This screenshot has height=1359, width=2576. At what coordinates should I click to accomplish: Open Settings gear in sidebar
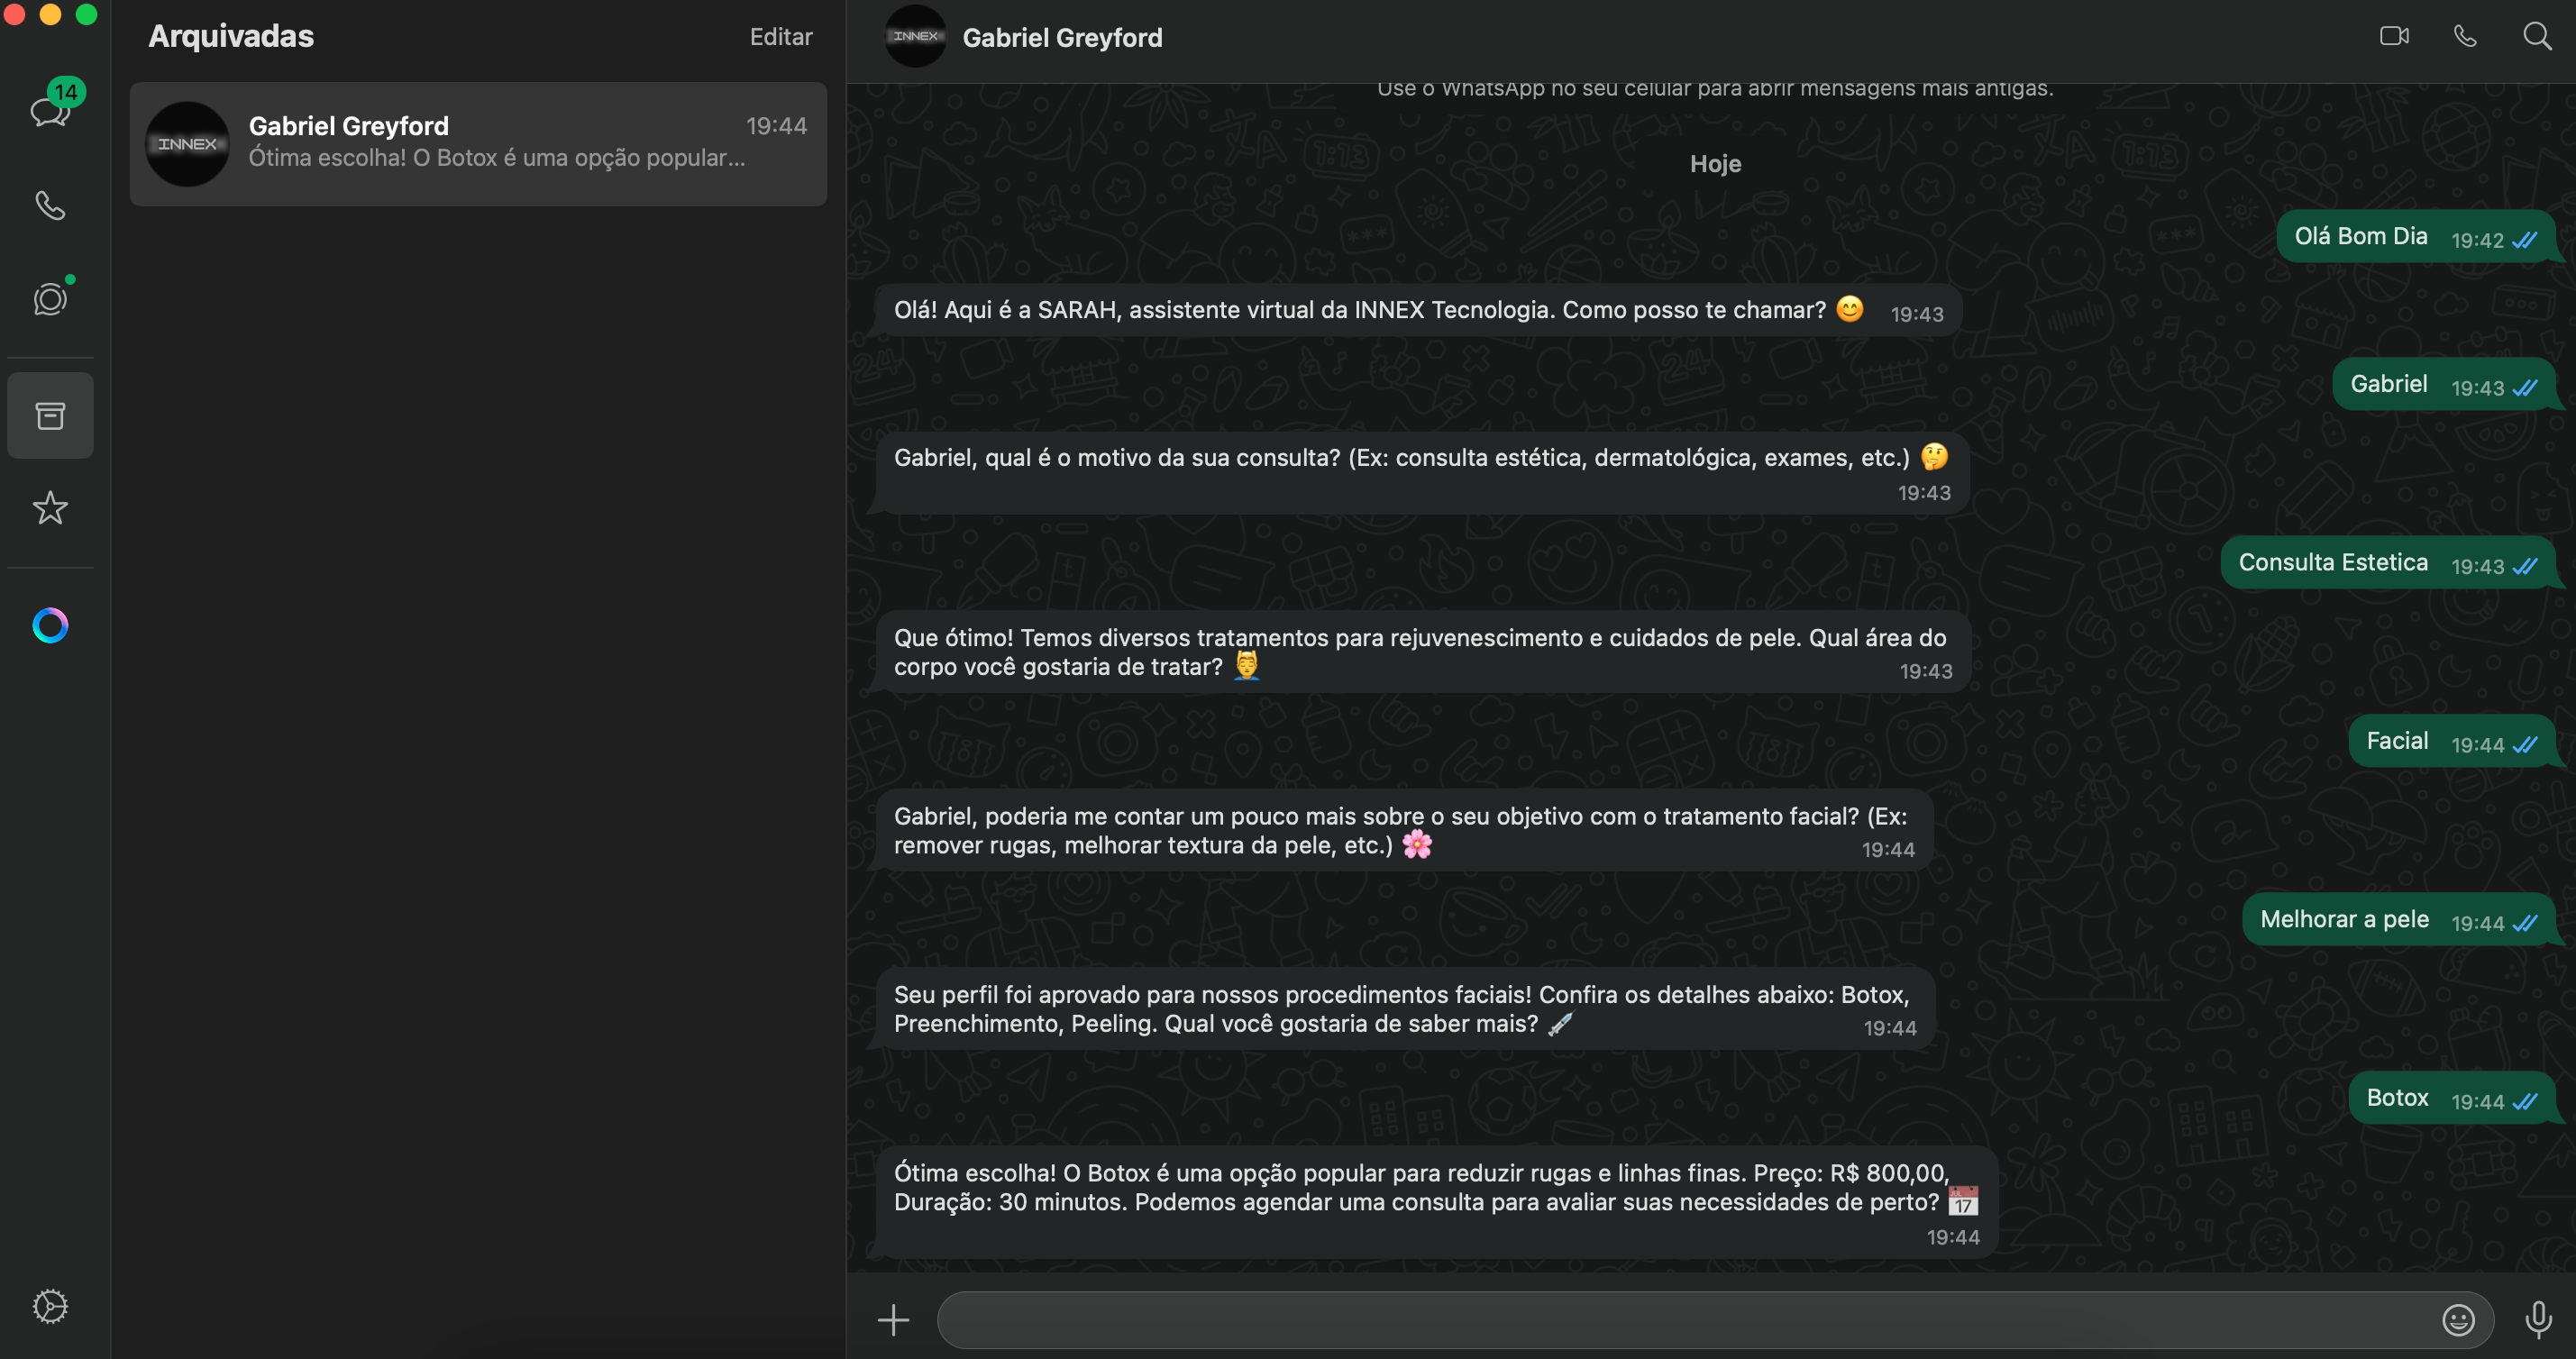coord(50,1306)
